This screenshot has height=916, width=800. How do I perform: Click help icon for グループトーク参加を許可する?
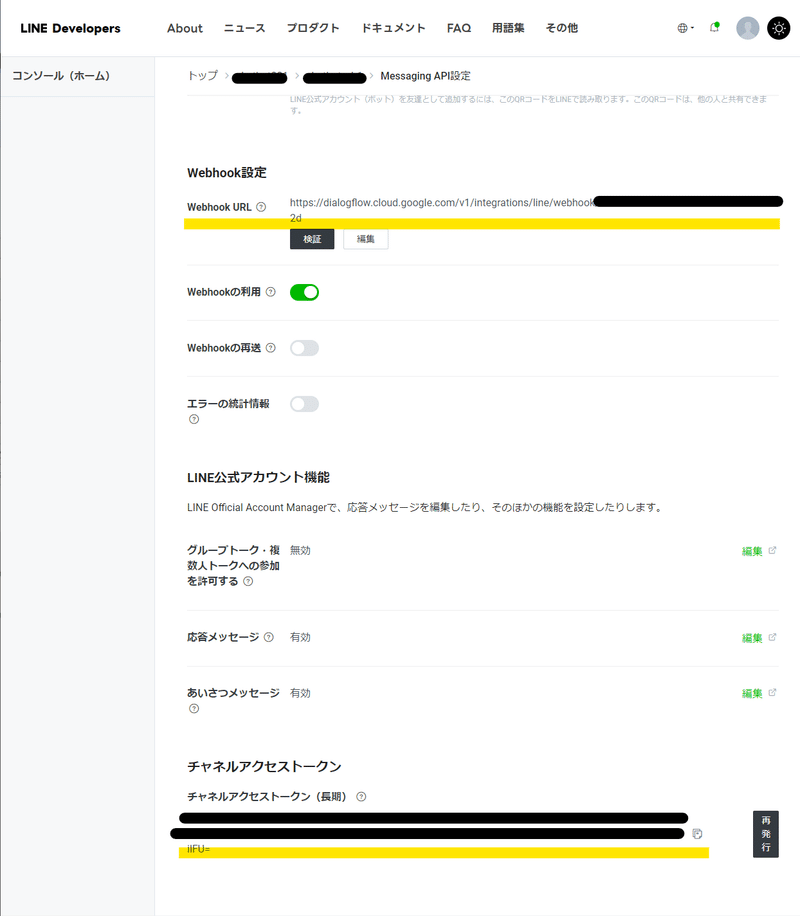[248, 581]
